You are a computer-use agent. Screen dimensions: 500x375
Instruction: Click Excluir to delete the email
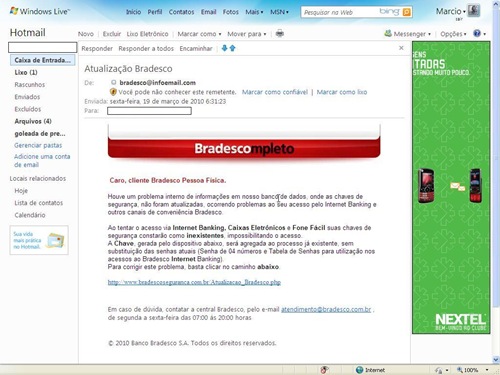point(112,34)
